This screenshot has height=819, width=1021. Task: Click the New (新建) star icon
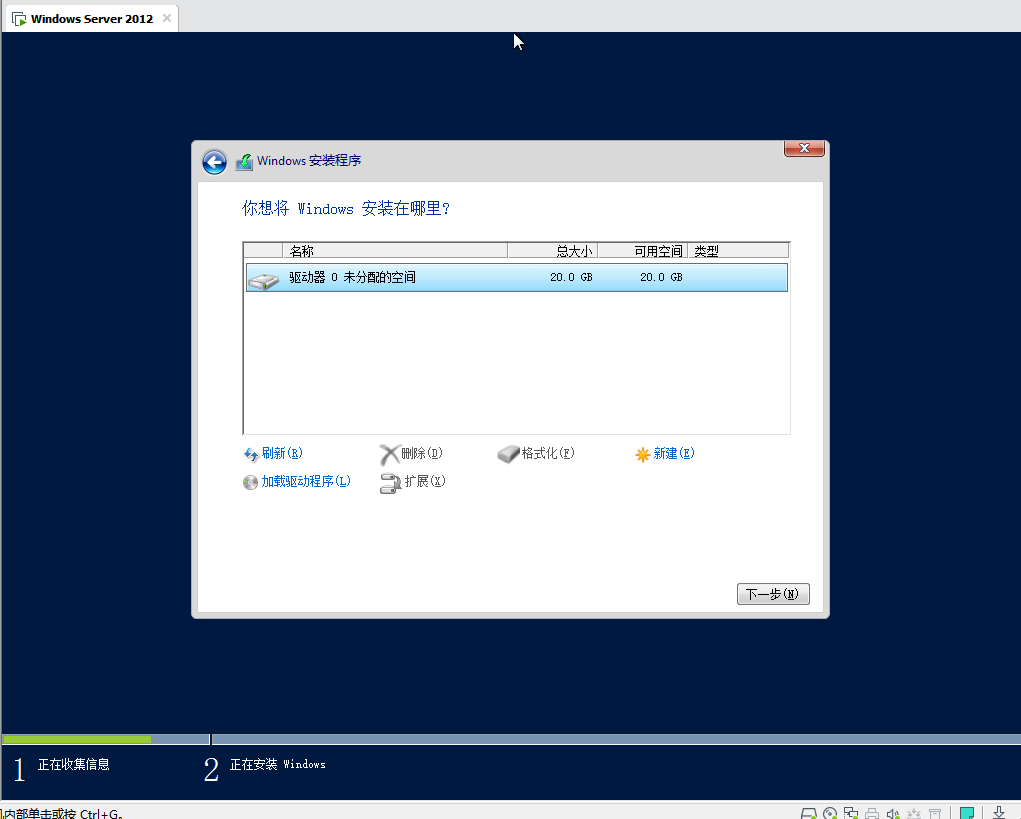tap(643, 455)
